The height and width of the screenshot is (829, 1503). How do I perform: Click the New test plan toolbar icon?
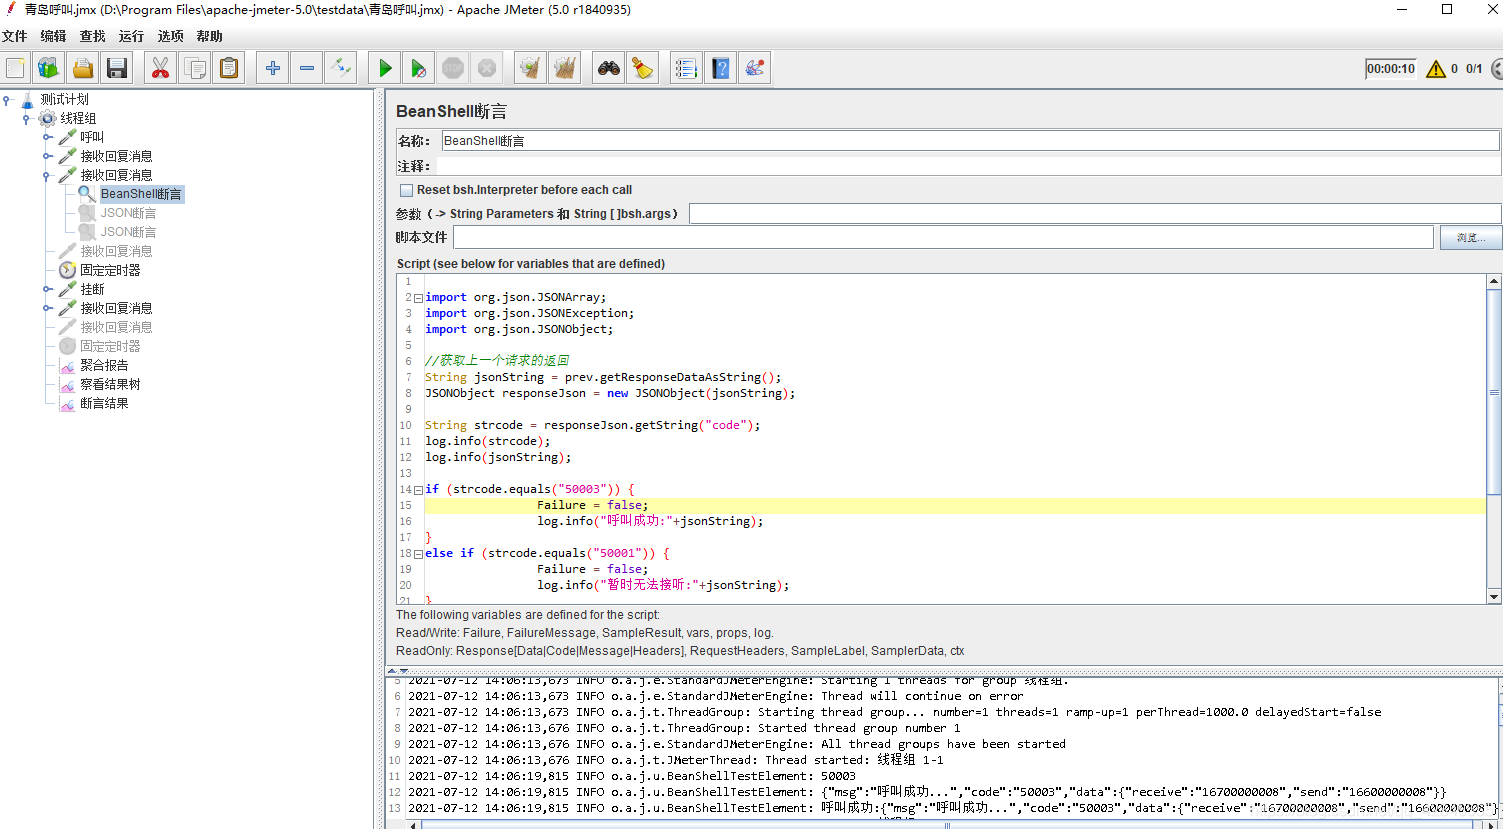[16, 68]
